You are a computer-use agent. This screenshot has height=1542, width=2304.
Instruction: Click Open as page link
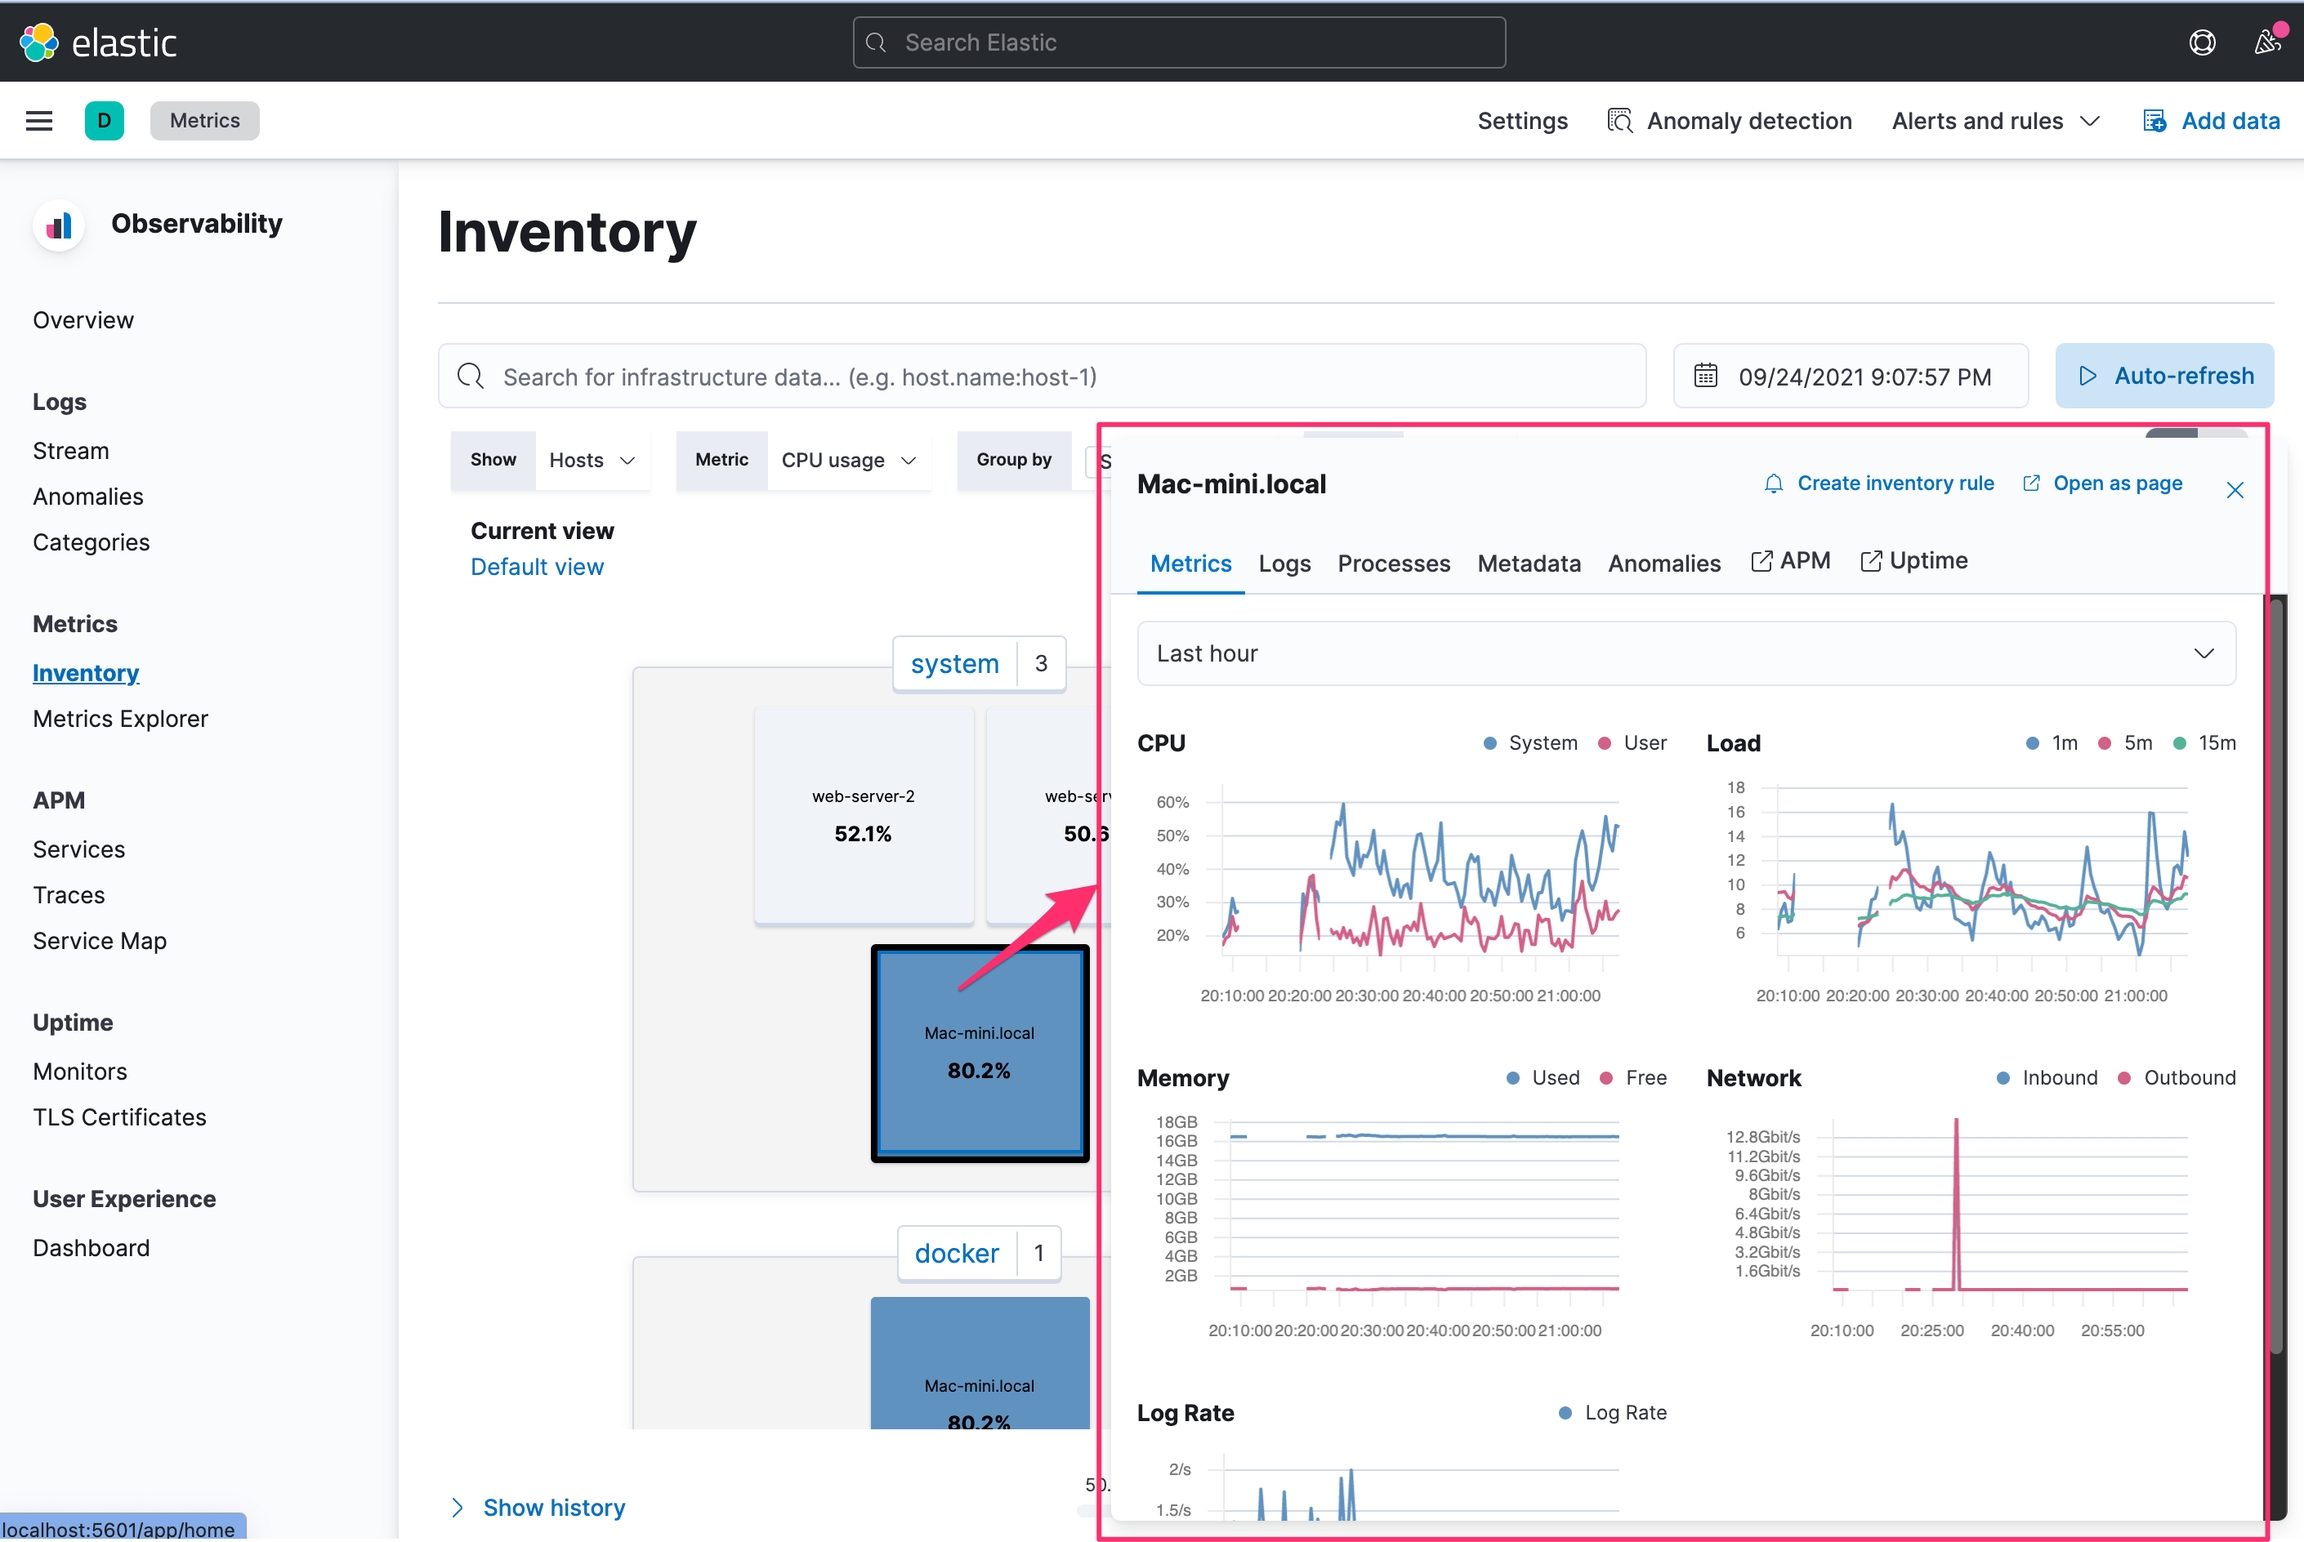[x=2117, y=484]
